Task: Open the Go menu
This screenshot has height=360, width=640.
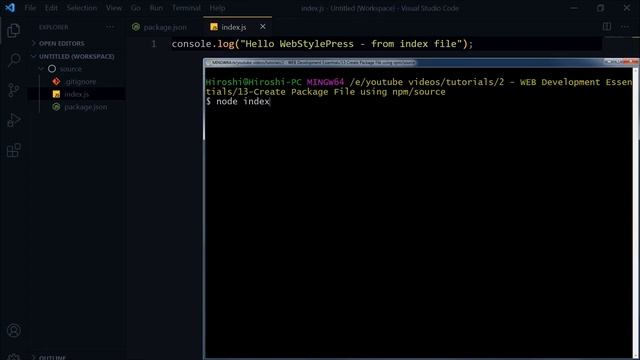Action: click(x=136, y=8)
